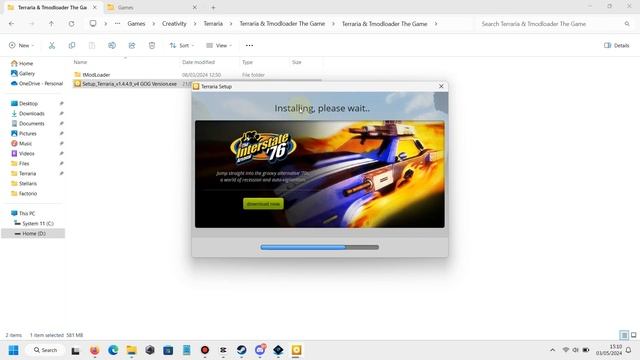Viewport: 640px width, 360px height.
Task: Expand the hidden path ellipsis in the address bar
Action: 118,24
